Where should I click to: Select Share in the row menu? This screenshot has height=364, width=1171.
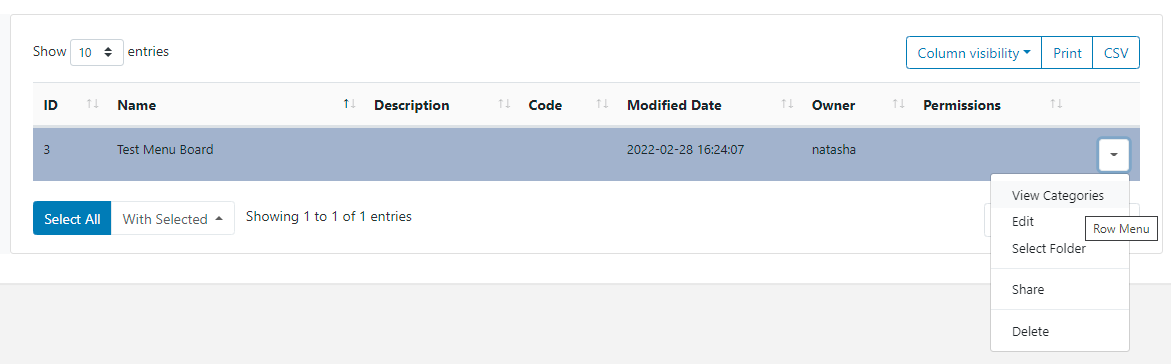tap(1028, 289)
